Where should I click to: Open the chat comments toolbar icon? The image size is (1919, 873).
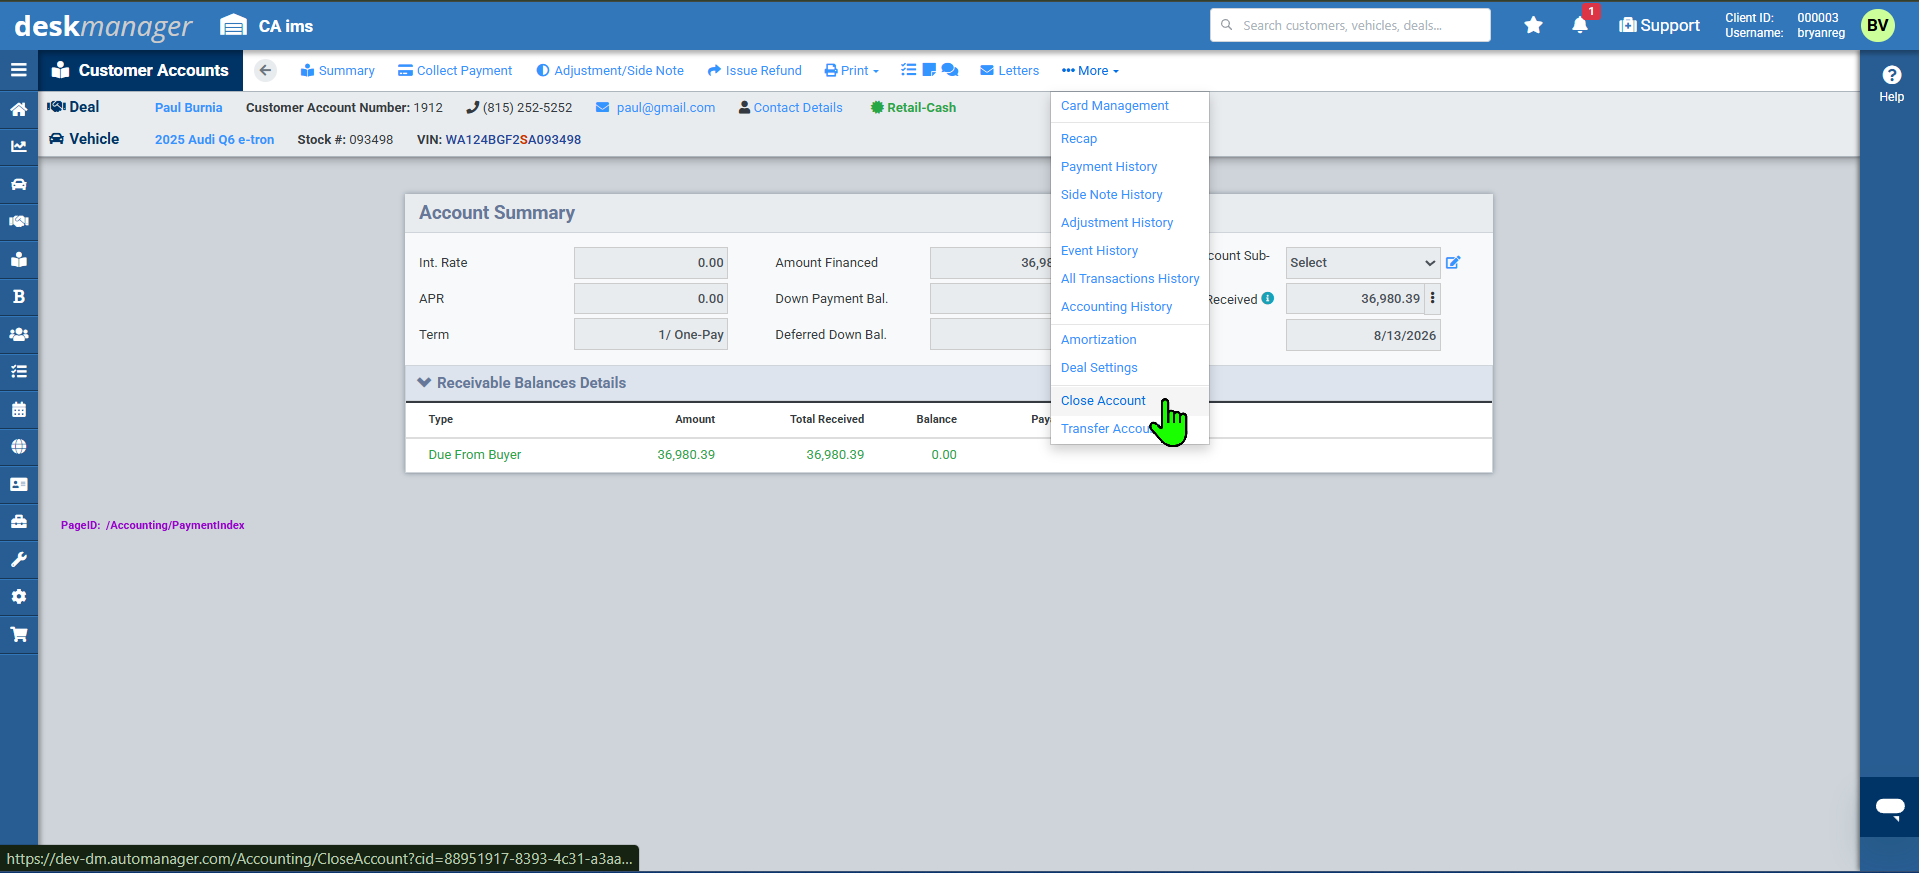click(x=950, y=70)
